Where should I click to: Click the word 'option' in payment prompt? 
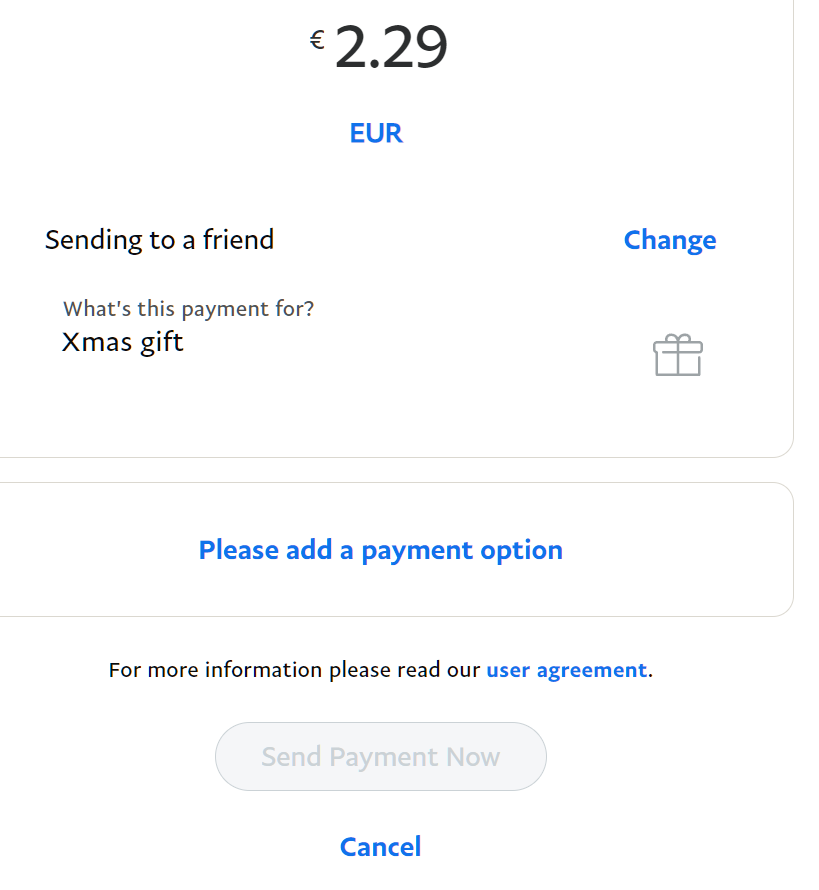(x=522, y=551)
